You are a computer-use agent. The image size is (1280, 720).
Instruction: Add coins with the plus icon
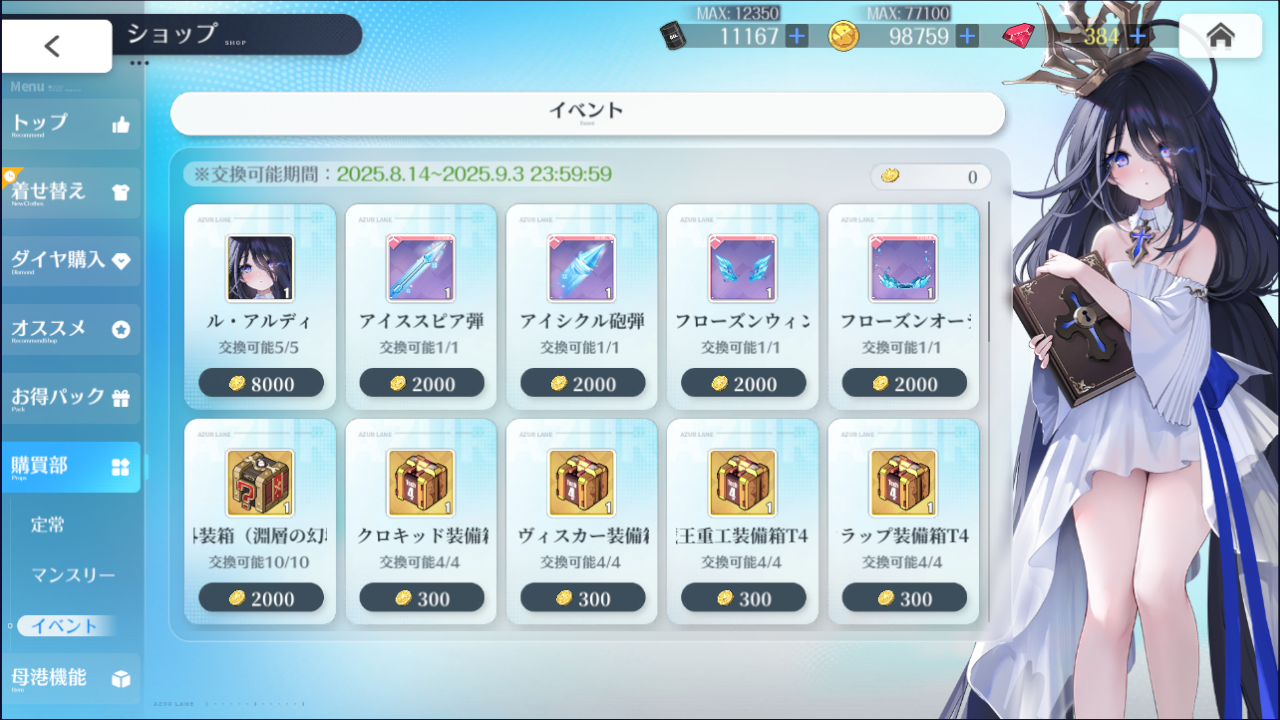[x=967, y=36]
